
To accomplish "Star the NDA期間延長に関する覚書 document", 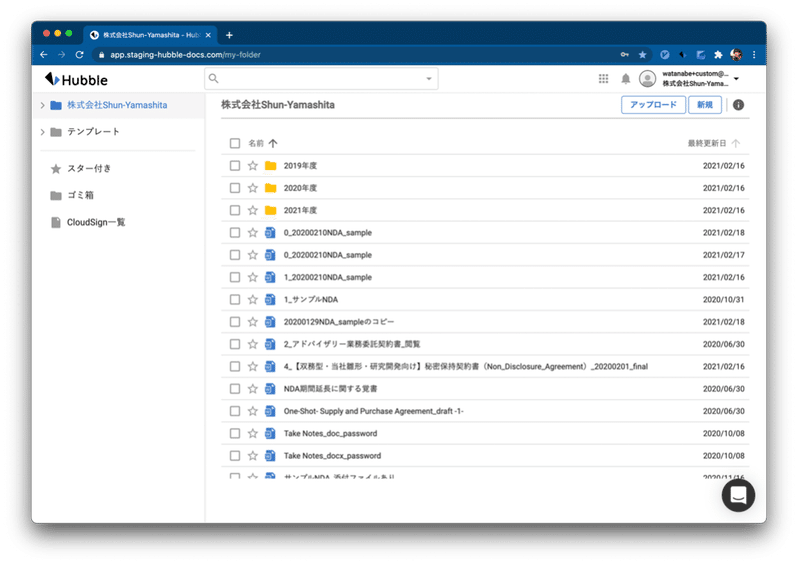I will point(253,389).
